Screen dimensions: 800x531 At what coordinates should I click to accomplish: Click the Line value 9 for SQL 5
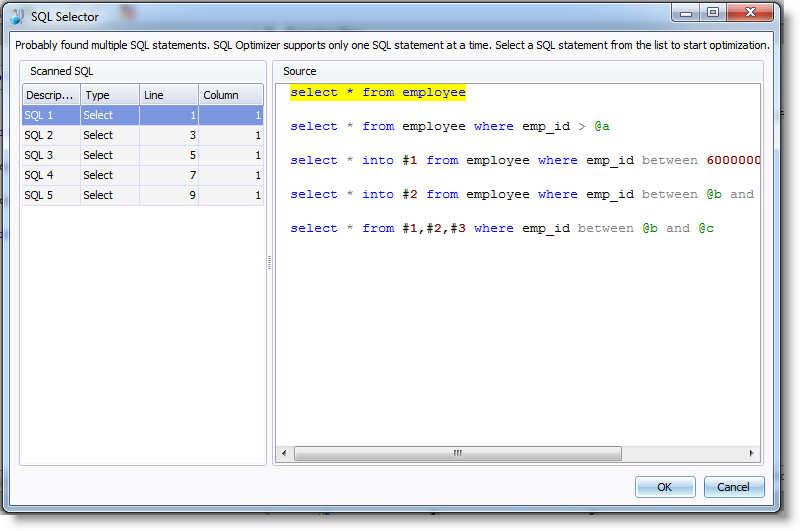coord(169,195)
